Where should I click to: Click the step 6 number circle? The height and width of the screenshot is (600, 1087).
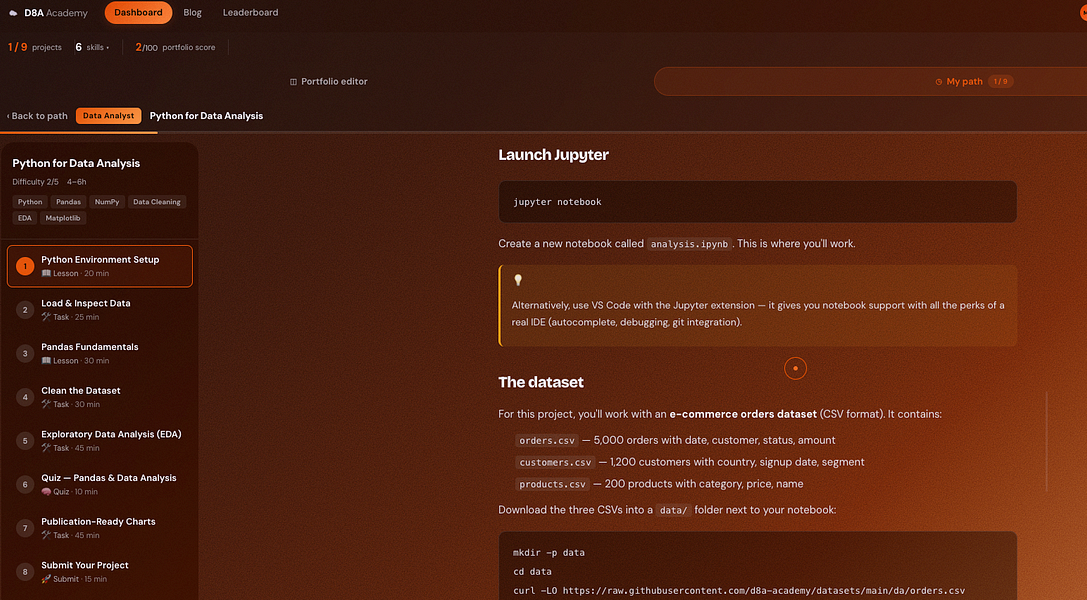(x=25, y=484)
